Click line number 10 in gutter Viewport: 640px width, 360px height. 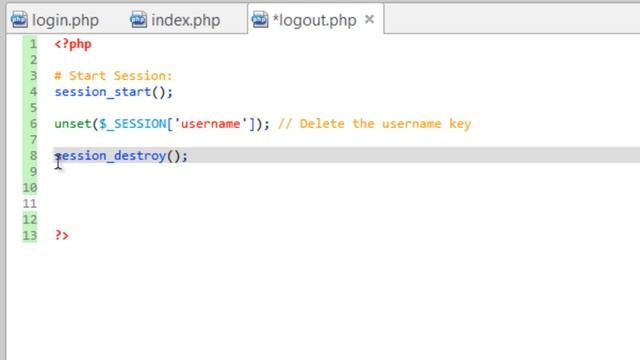point(30,188)
